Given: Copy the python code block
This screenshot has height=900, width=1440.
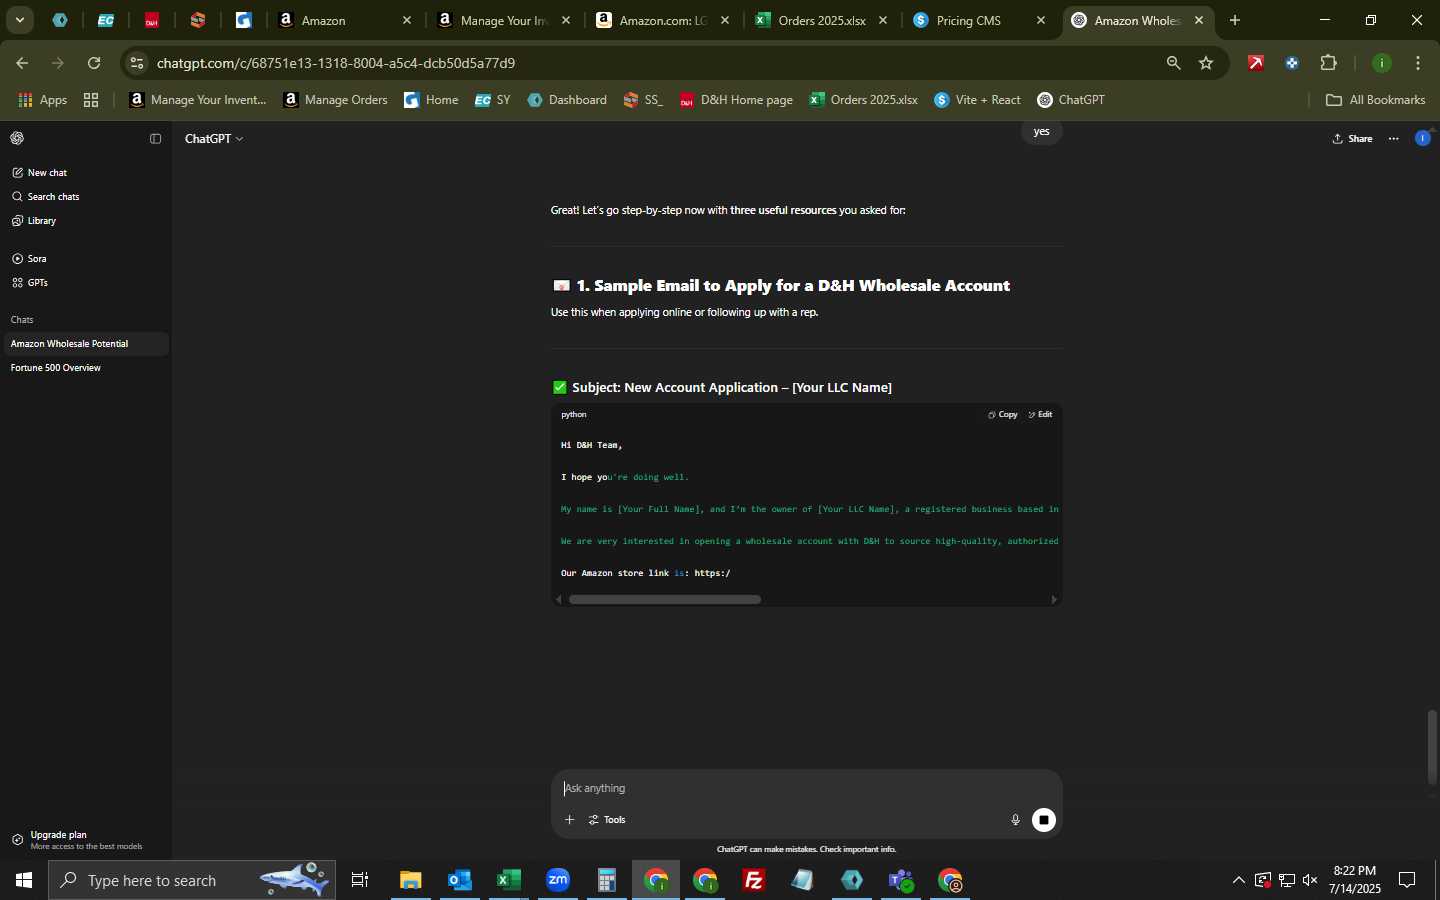Looking at the screenshot, I should pyautogui.click(x=1003, y=414).
